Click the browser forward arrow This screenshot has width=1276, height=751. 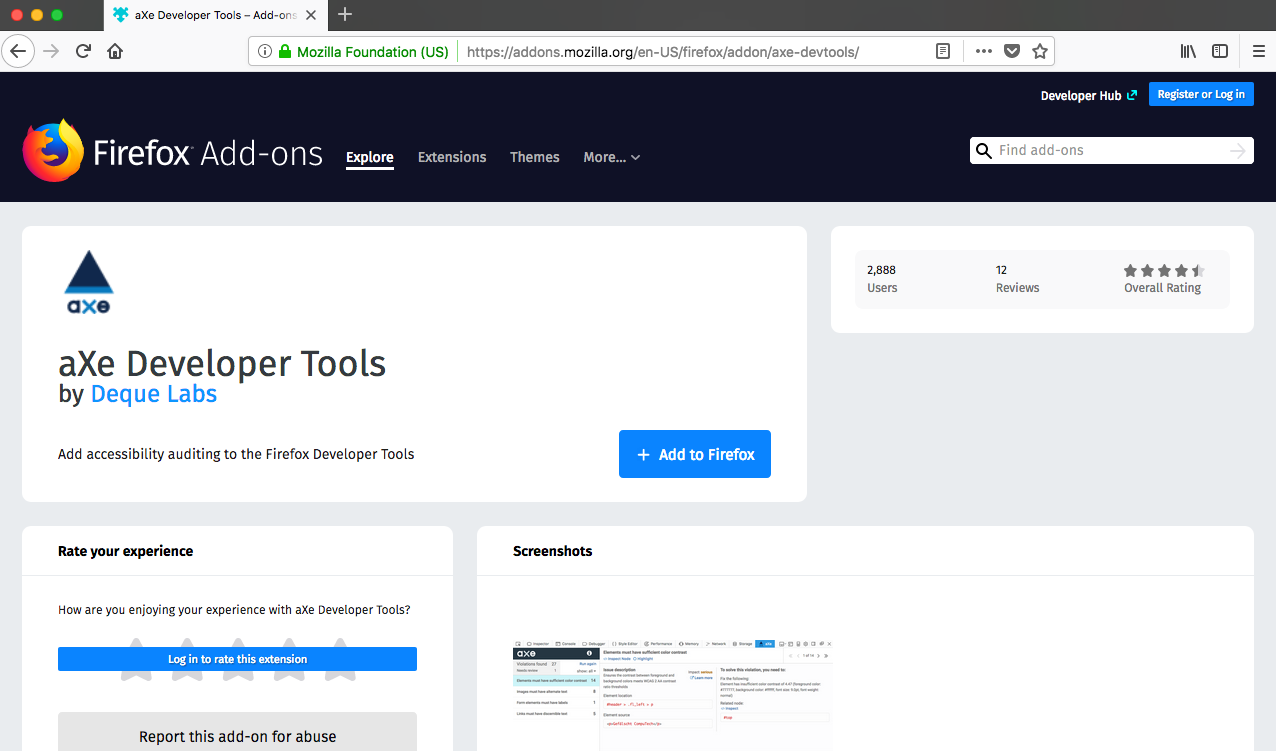[51, 51]
